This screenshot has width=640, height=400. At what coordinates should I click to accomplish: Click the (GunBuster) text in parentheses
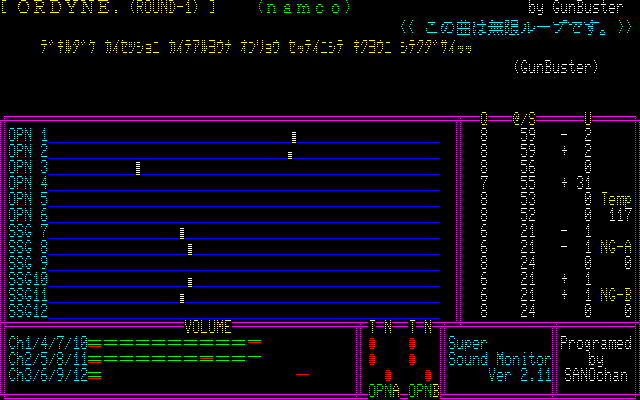pos(556,67)
